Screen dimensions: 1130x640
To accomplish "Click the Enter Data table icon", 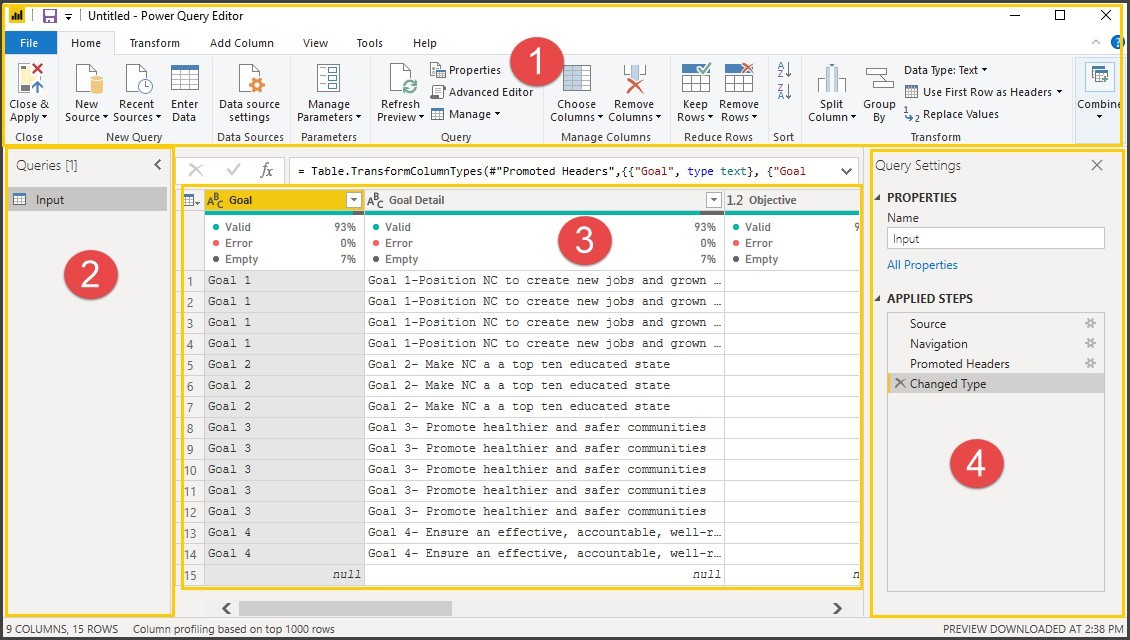I will (184, 78).
